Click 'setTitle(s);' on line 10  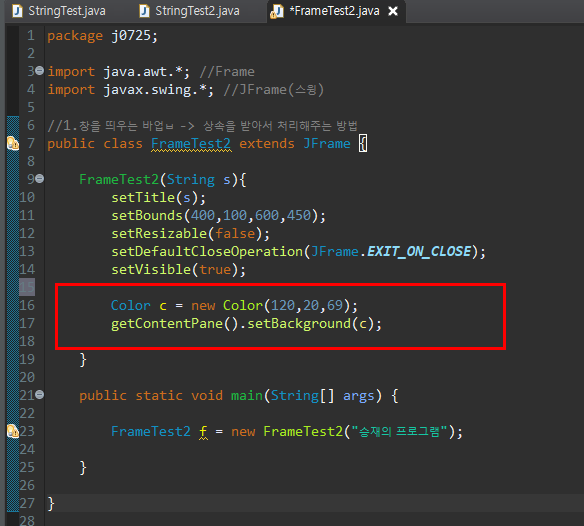[x=158, y=198]
